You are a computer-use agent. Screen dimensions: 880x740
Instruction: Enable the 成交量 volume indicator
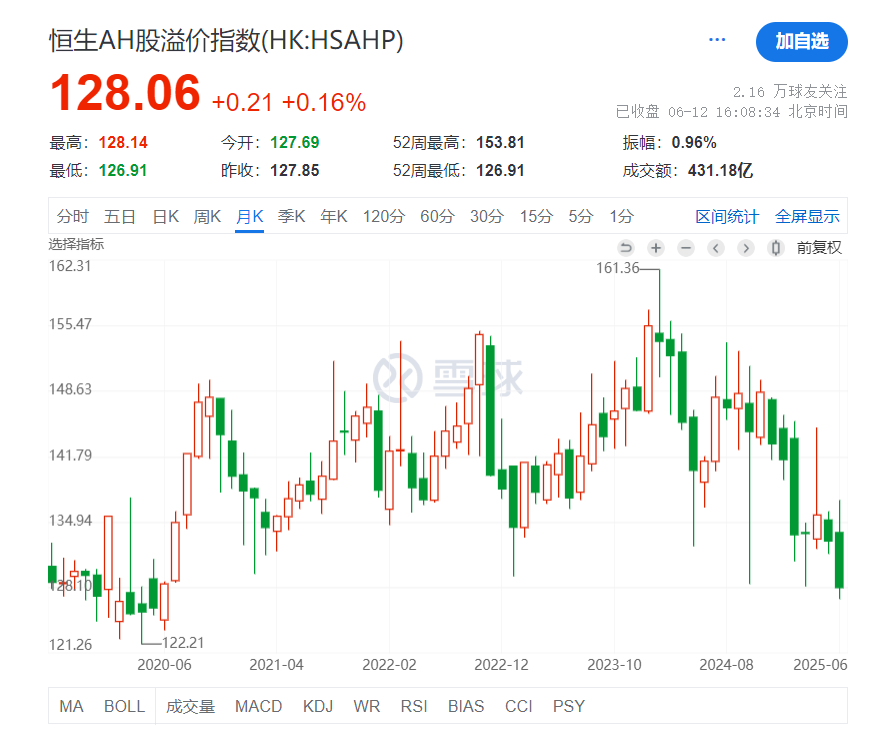tap(190, 706)
